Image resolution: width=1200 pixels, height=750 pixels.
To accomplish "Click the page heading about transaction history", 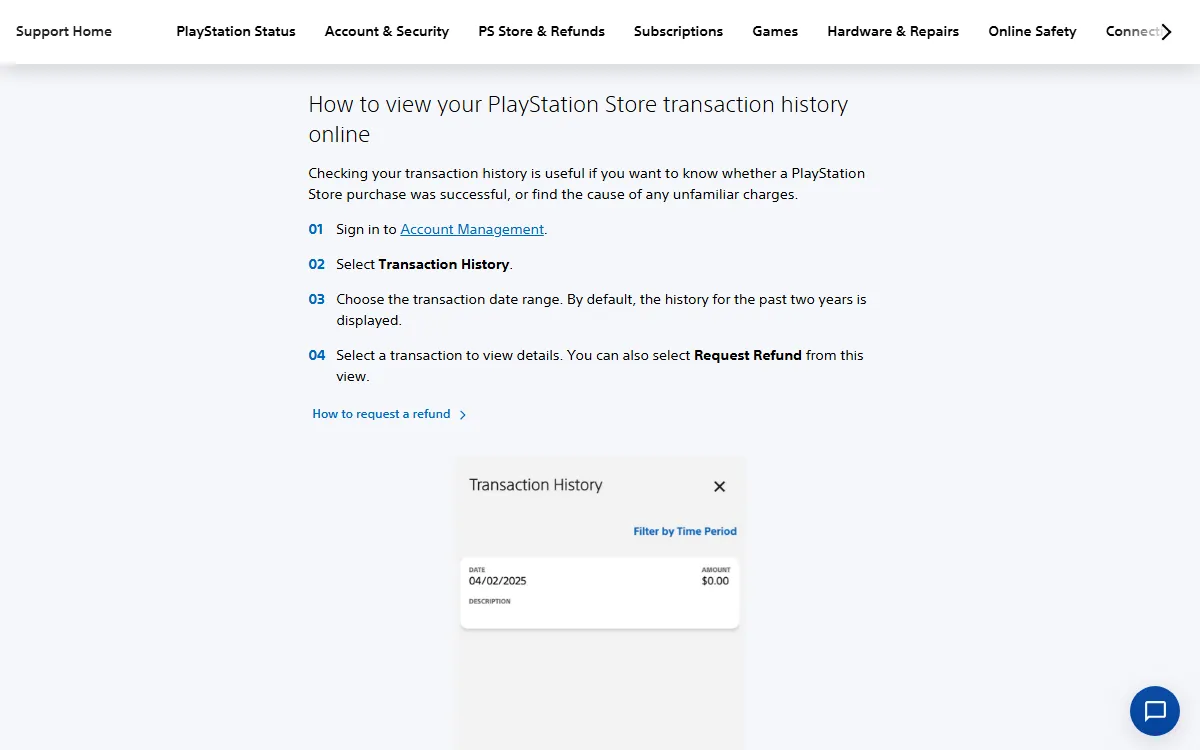I will (x=578, y=119).
